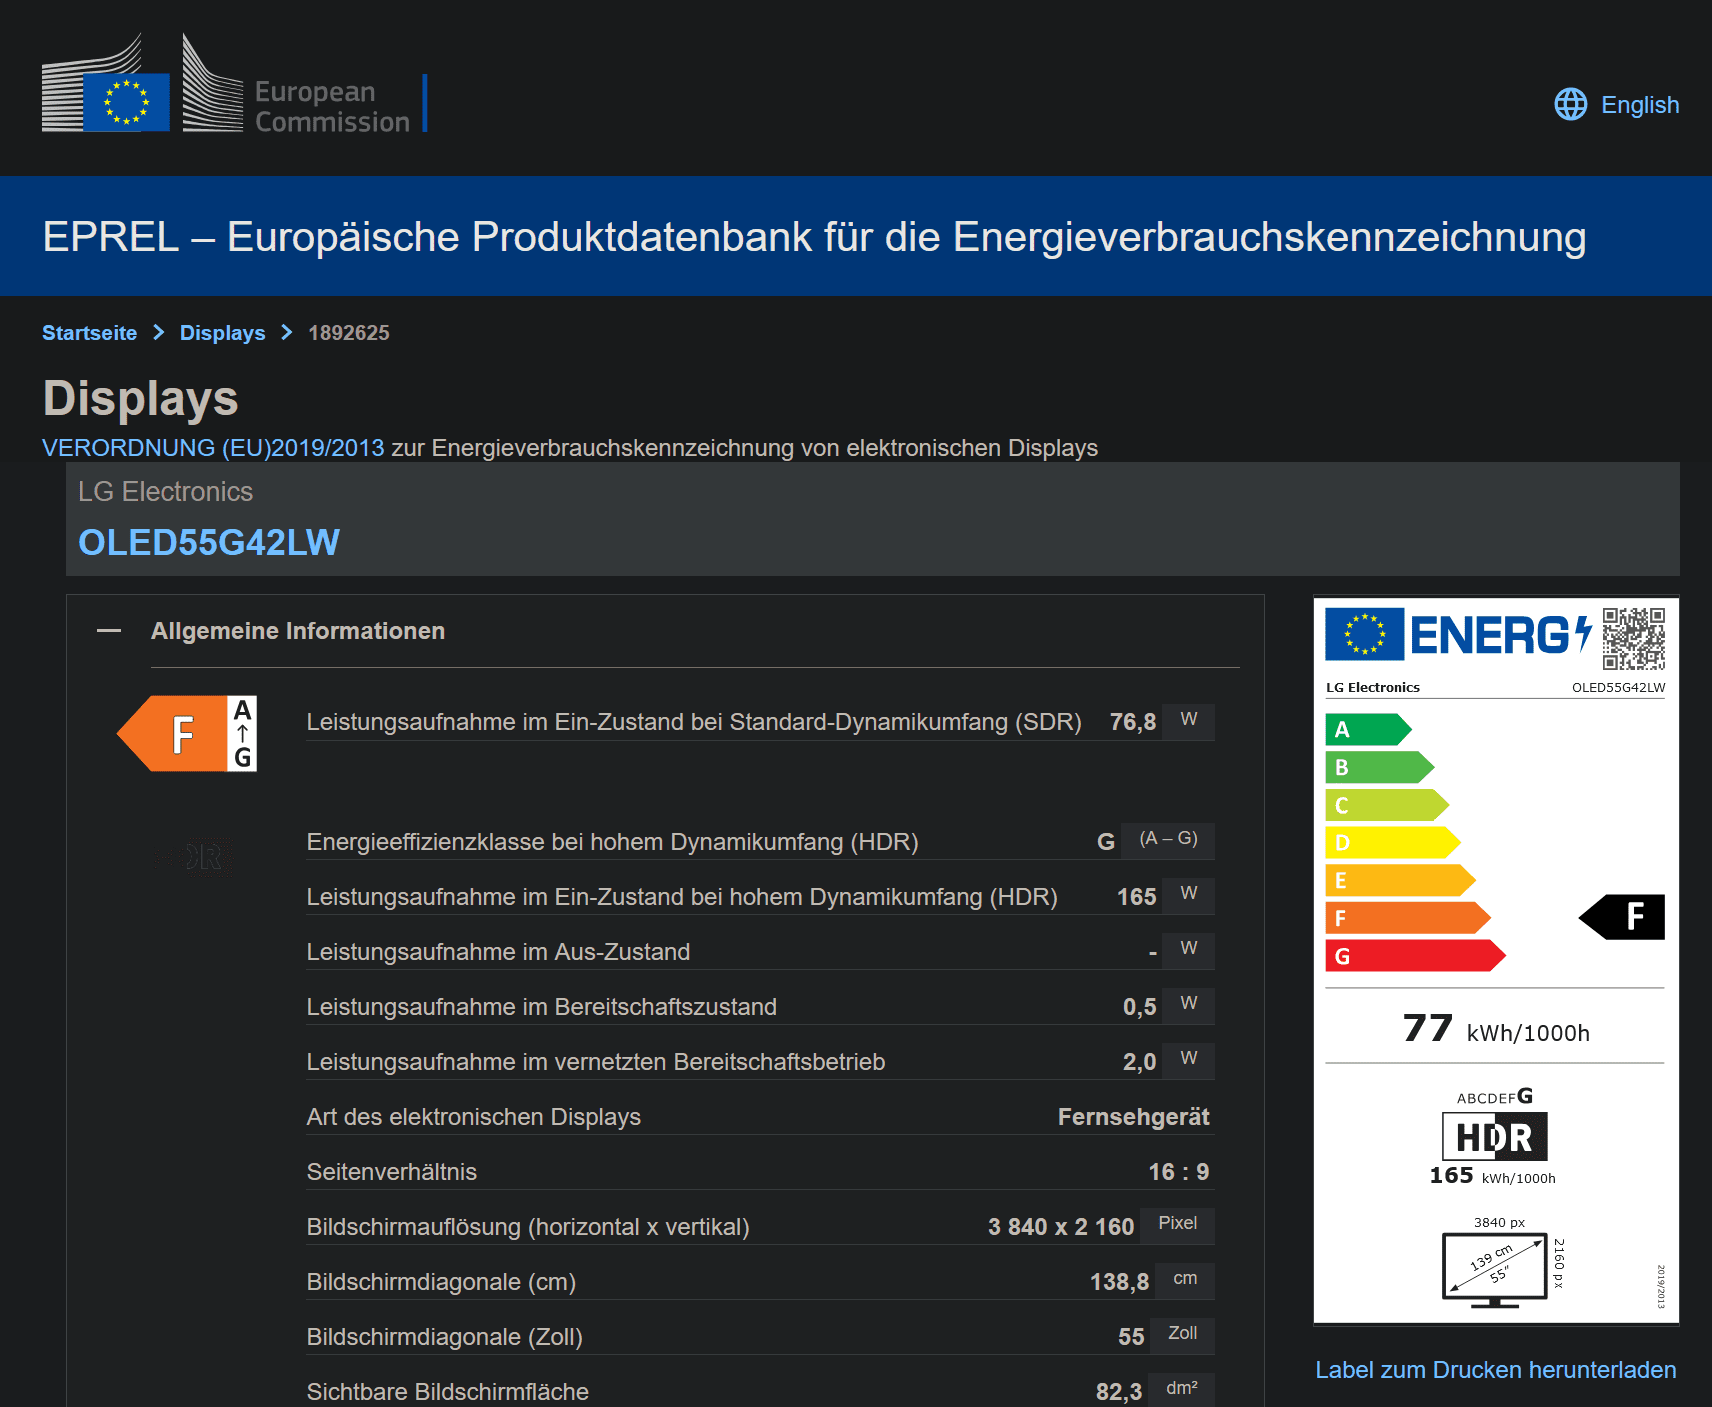Viewport: 1712px width, 1407px height.
Task: Open VERORDNUNG (EU)2019/2013 regulation link
Action: coord(213,448)
